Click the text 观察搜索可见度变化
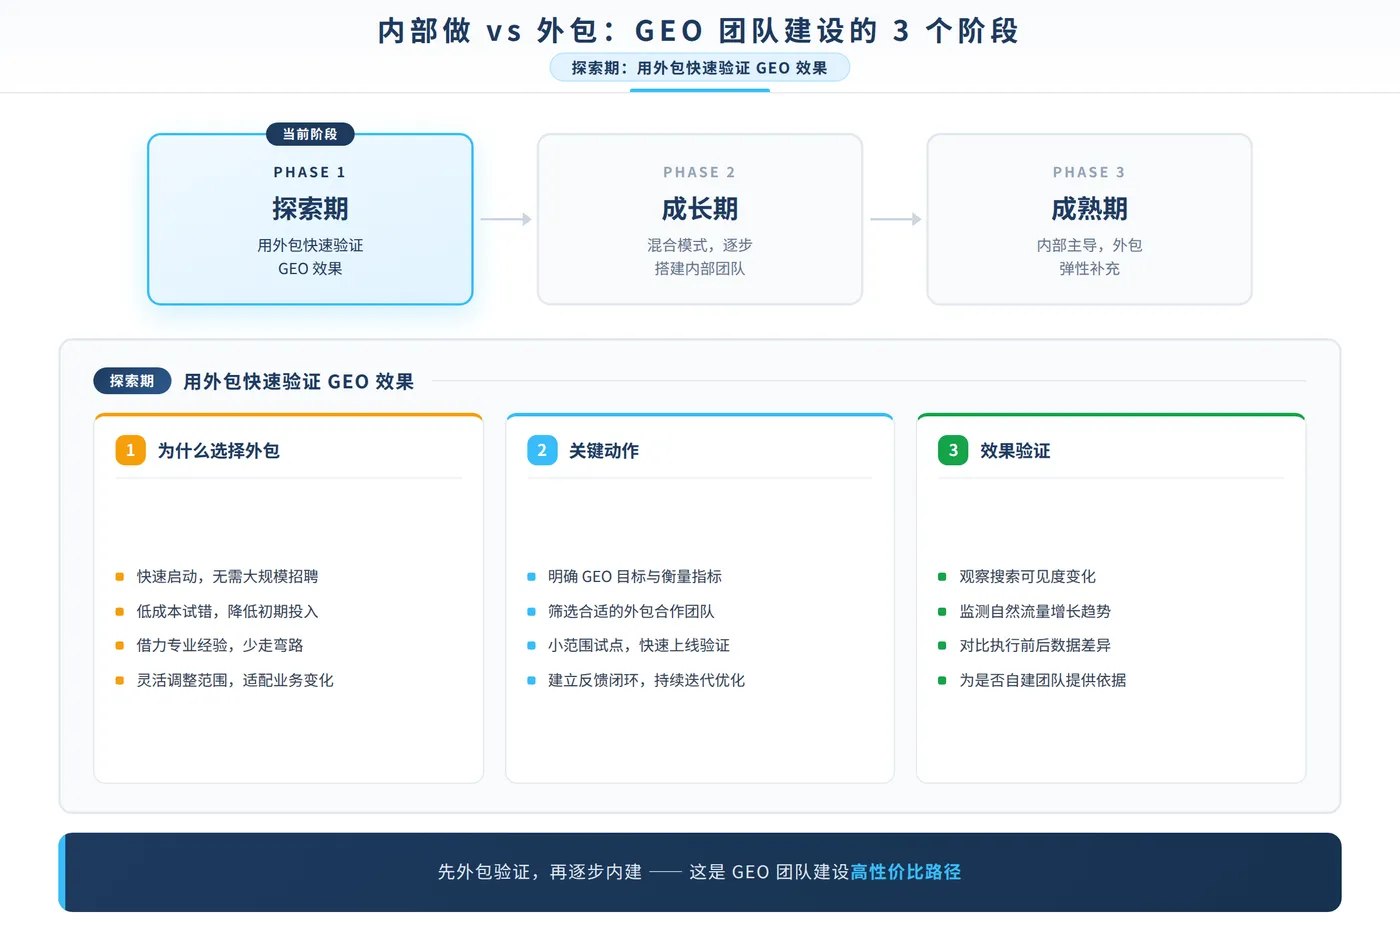 coord(1028,577)
